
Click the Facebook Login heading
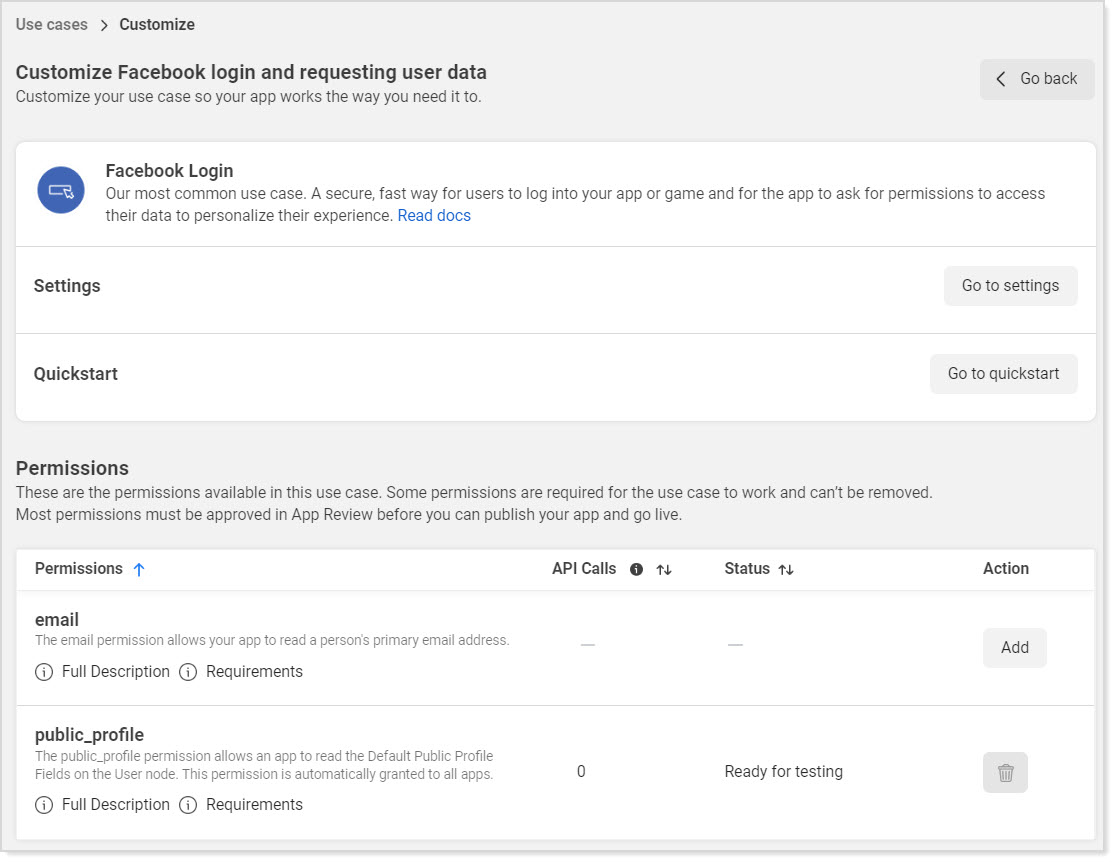[x=169, y=171]
